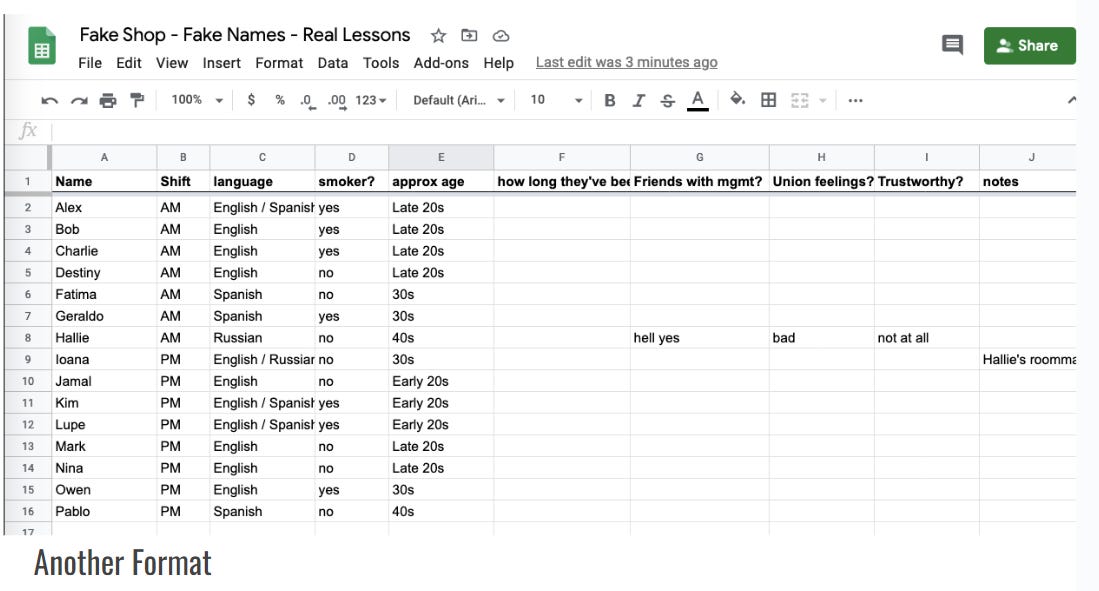Open the comment history icon
Image resolution: width=1099 pixels, height=591 pixels.
[x=952, y=45]
